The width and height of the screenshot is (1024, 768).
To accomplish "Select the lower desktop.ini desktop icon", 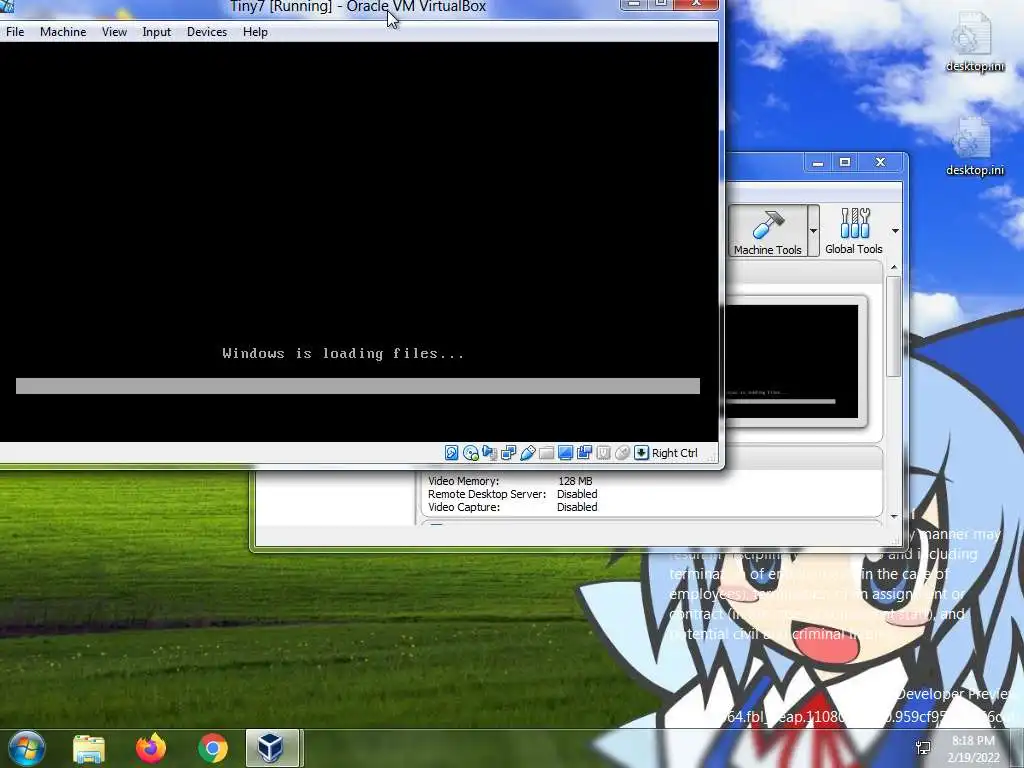I will pos(974,146).
